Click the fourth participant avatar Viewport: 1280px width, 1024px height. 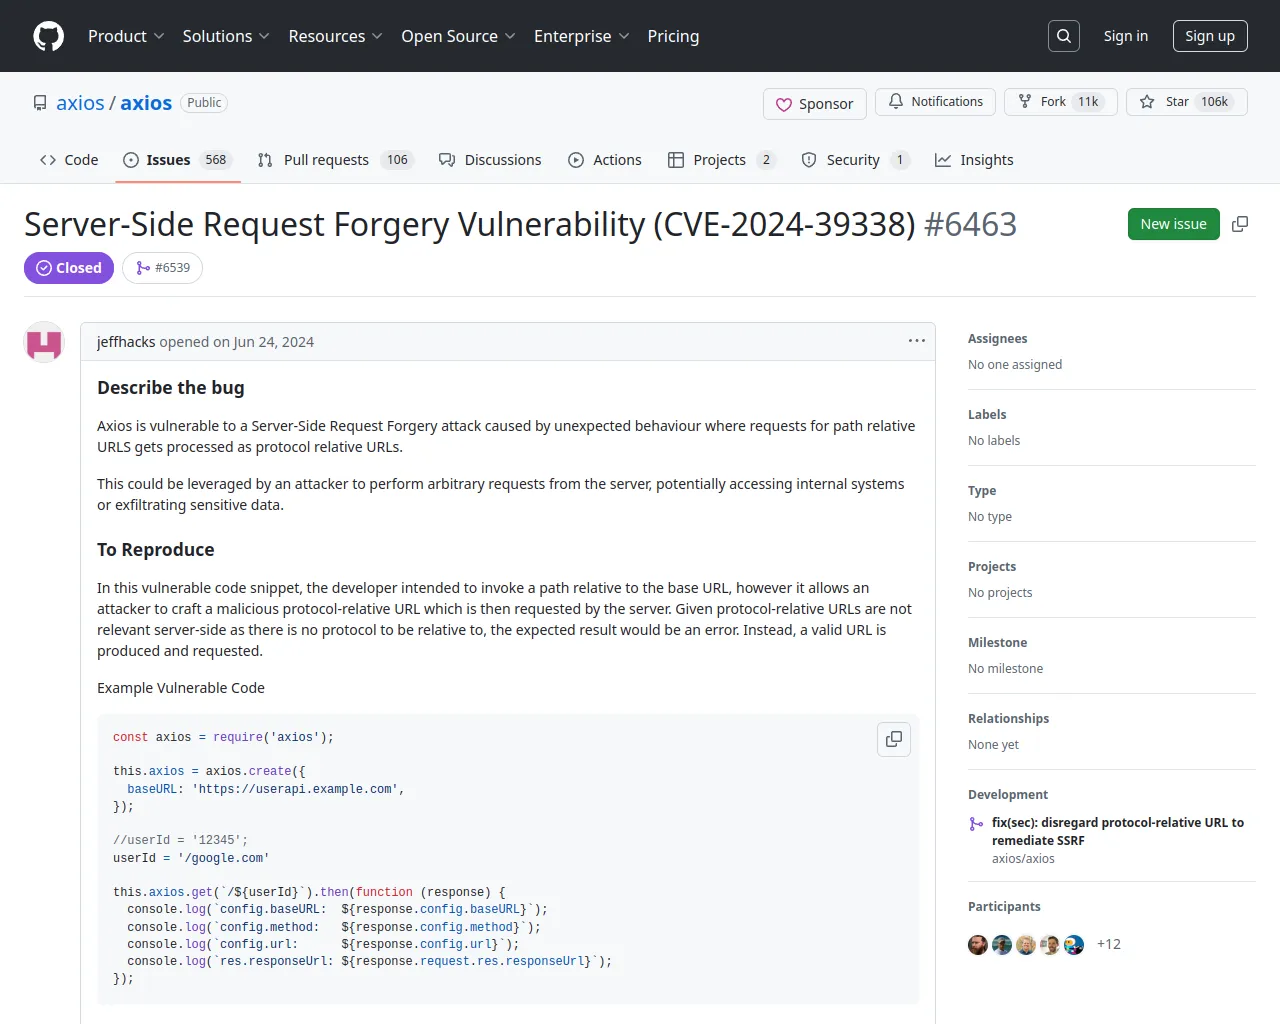1050,945
